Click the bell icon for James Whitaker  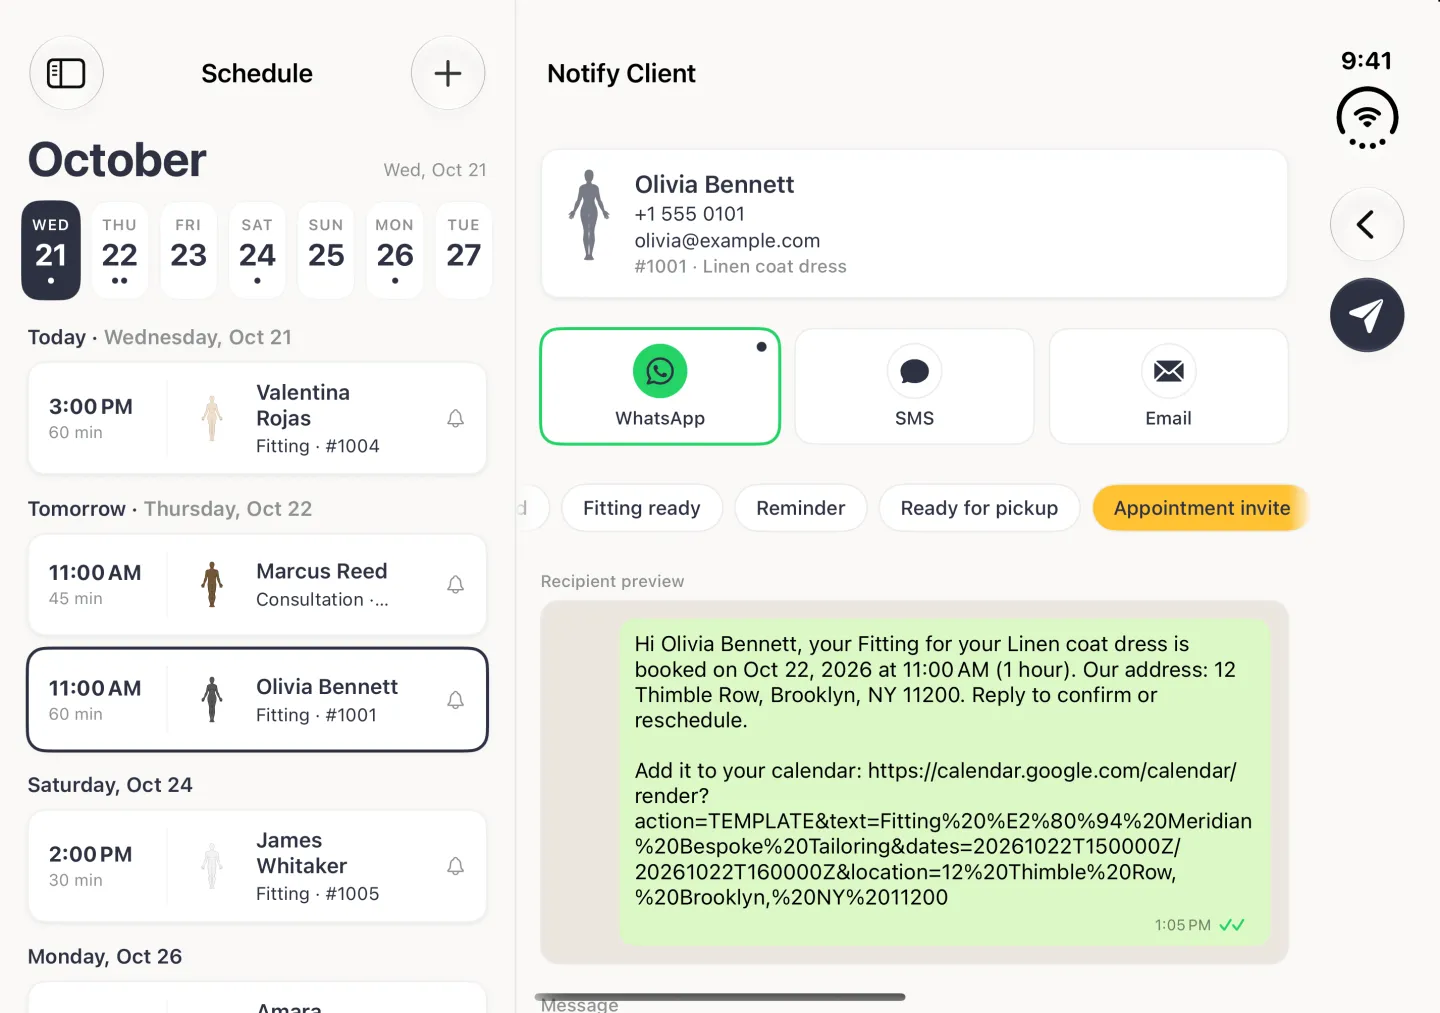coord(455,866)
